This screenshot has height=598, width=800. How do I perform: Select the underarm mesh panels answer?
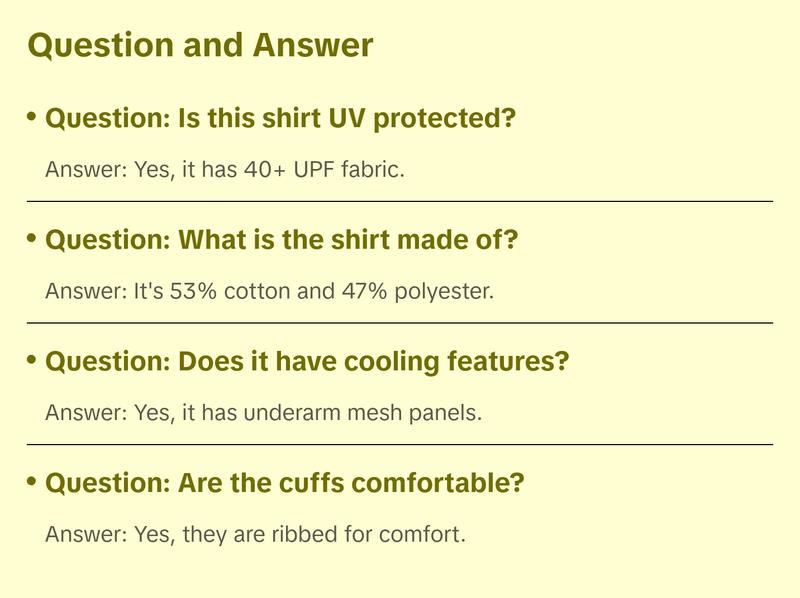263,413
